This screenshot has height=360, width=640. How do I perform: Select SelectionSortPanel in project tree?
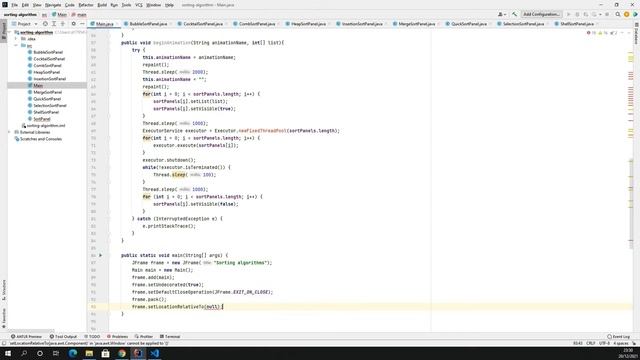point(50,105)
